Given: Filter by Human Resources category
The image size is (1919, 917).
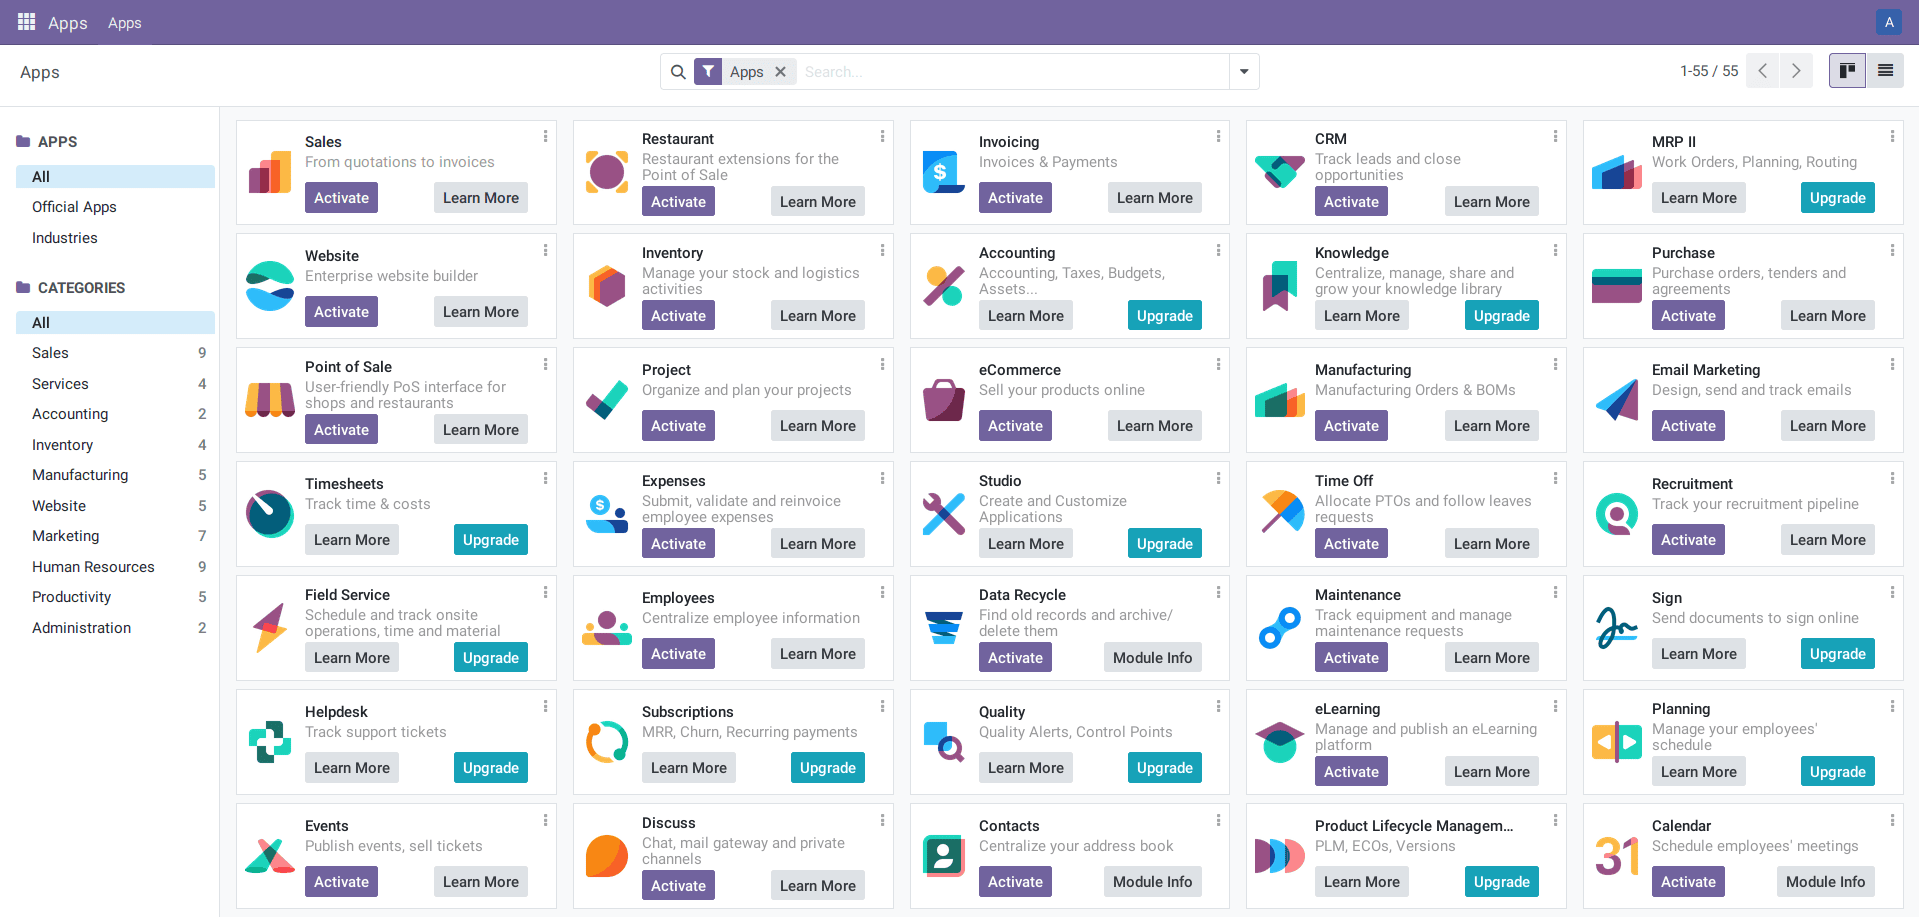Looking at the screenshot, I should 93,567.
